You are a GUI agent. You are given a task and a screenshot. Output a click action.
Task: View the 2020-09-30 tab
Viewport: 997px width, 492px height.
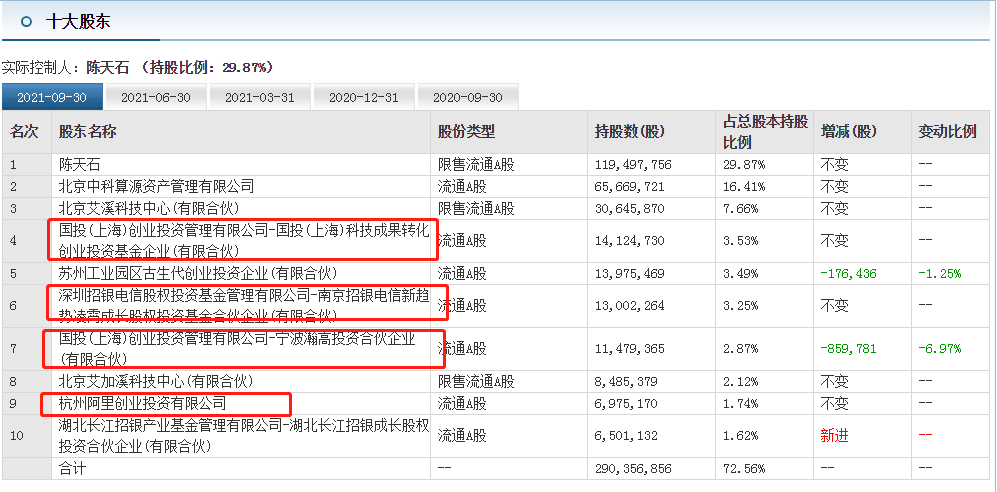tap(467, 97)
